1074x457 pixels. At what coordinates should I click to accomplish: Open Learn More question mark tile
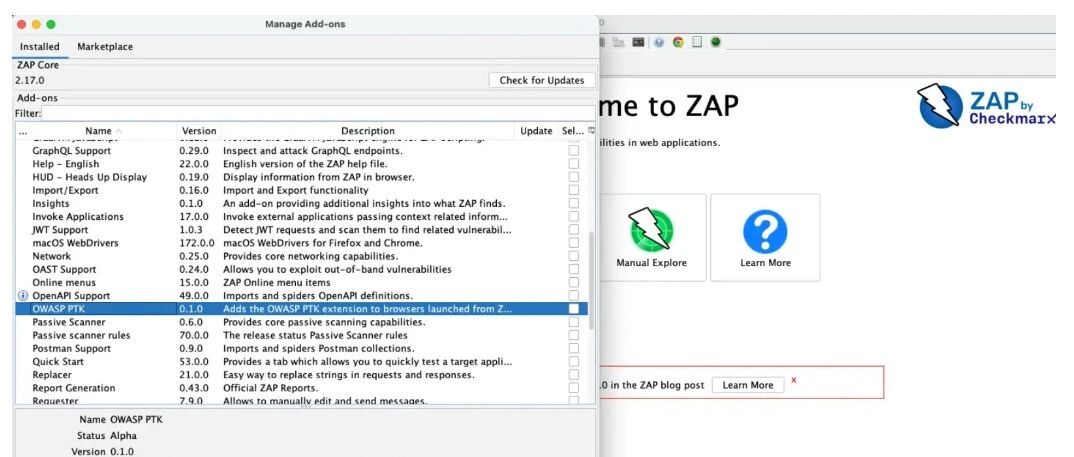(765, 237)
